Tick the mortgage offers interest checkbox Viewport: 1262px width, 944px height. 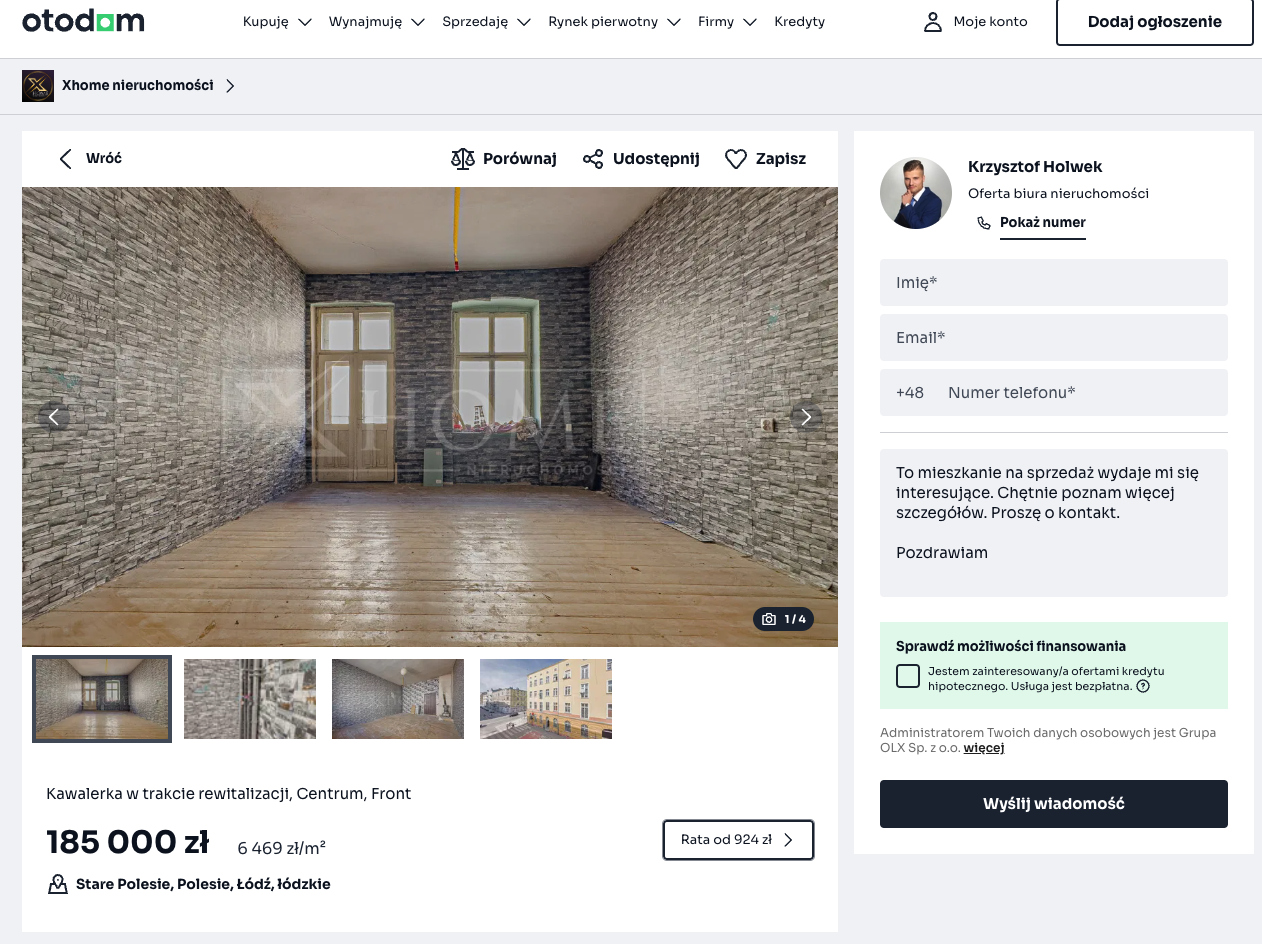[x=908, y=676]
